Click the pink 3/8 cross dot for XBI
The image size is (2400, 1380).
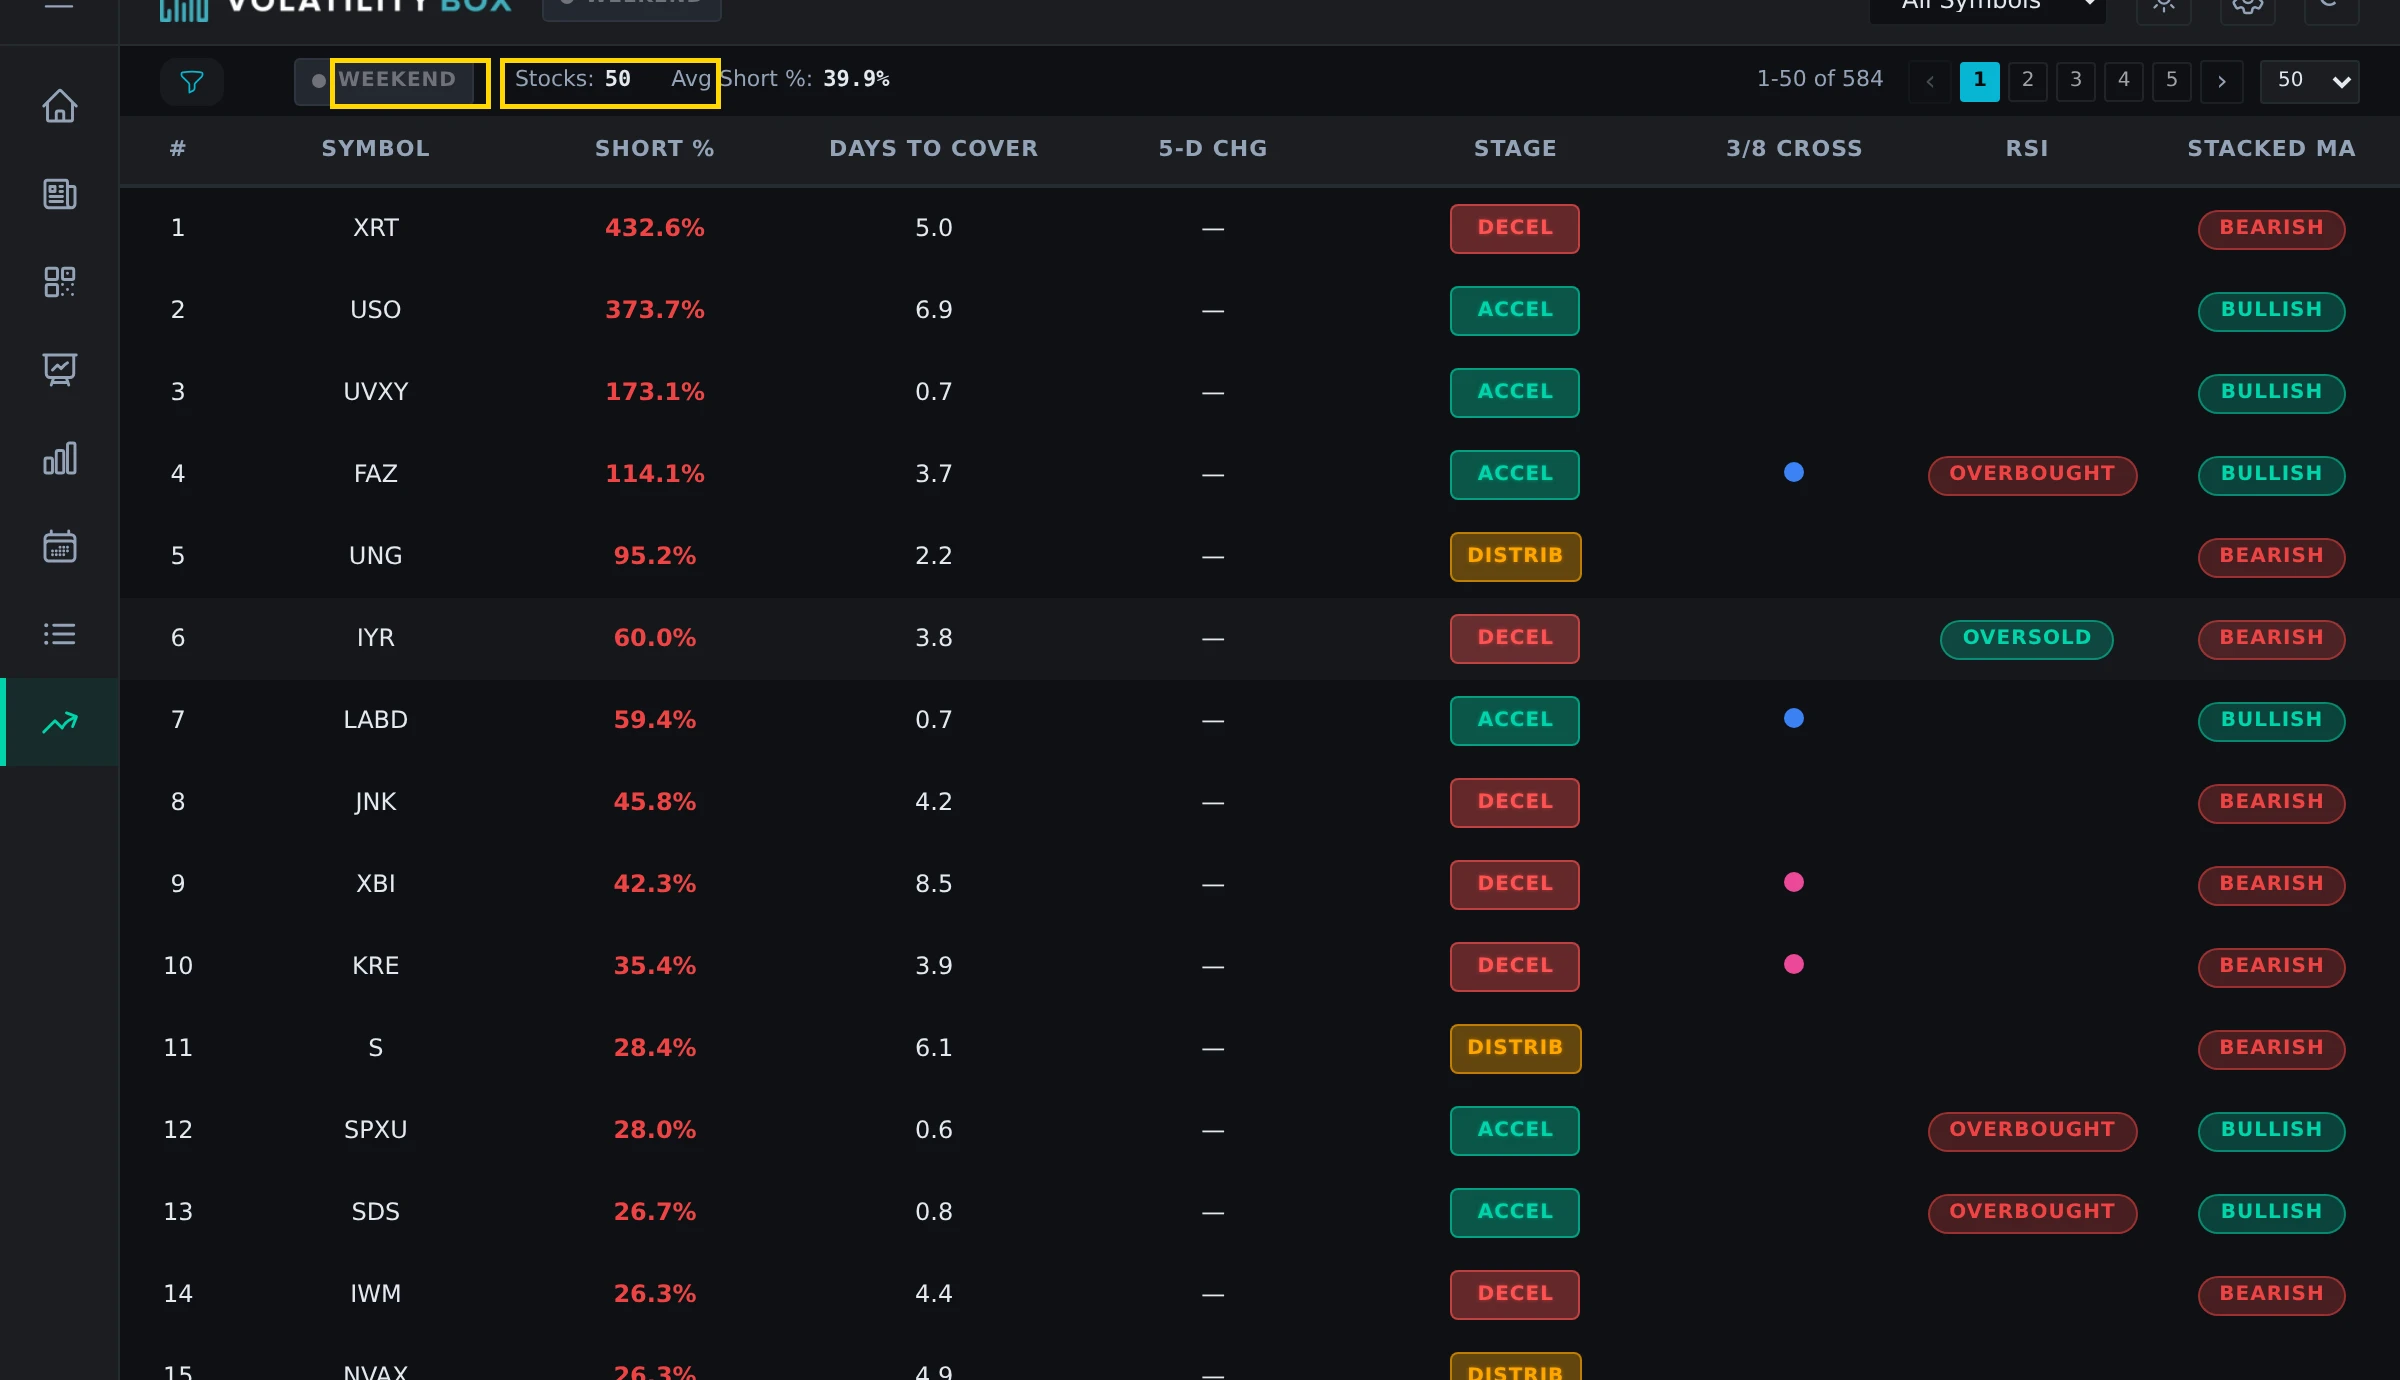1794,882
